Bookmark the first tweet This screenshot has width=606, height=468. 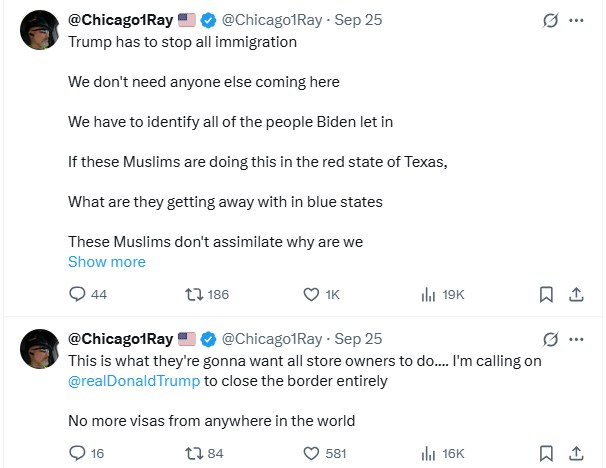546,294
